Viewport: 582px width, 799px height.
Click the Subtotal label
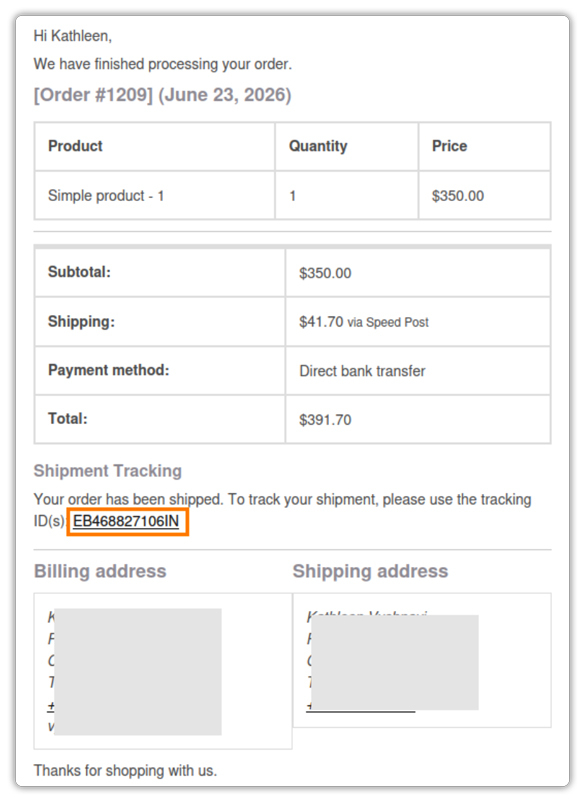click(x=79, y=272)
